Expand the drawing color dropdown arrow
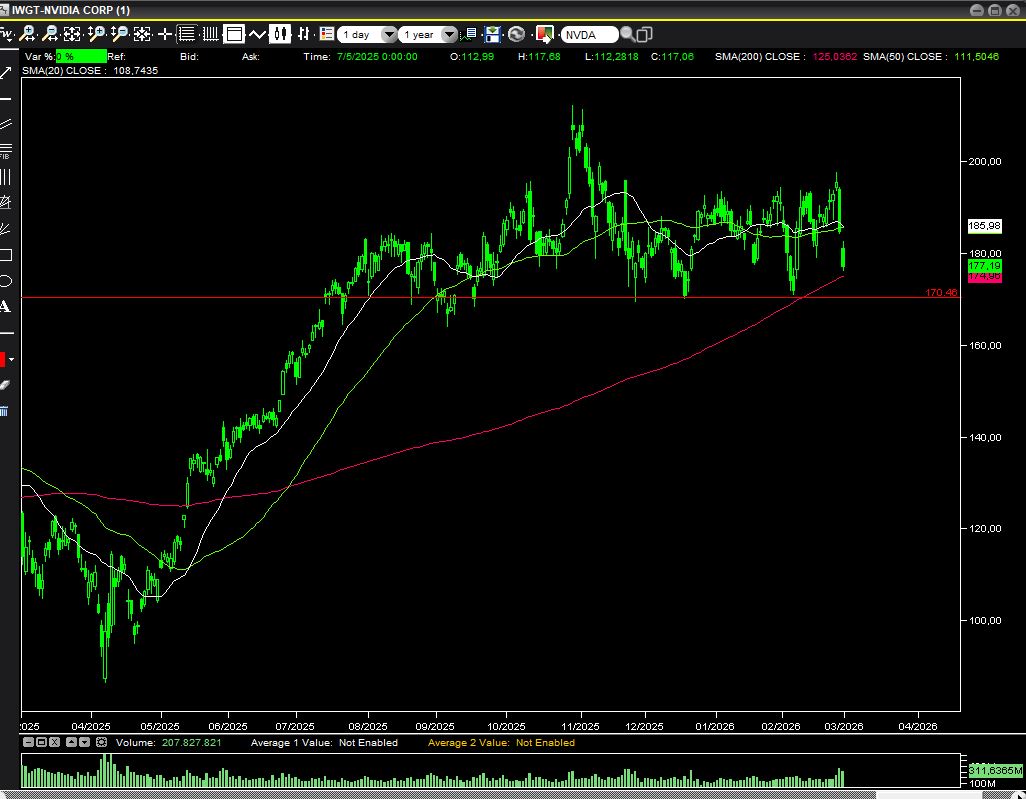 (12, 359)
